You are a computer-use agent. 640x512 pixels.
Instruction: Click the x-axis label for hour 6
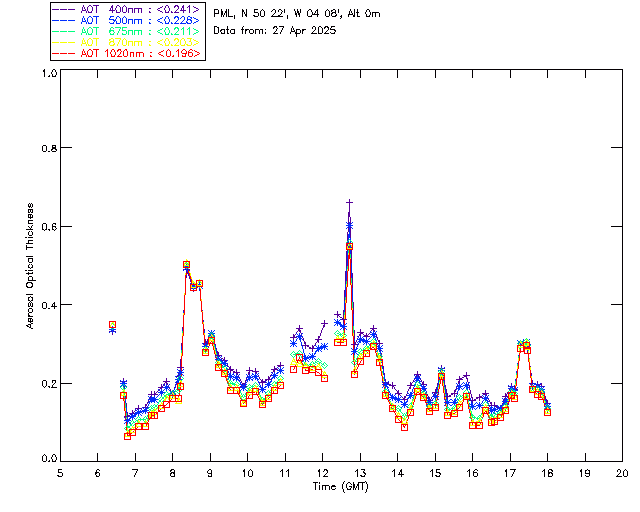pyautogui.click(x=98, y=473)
